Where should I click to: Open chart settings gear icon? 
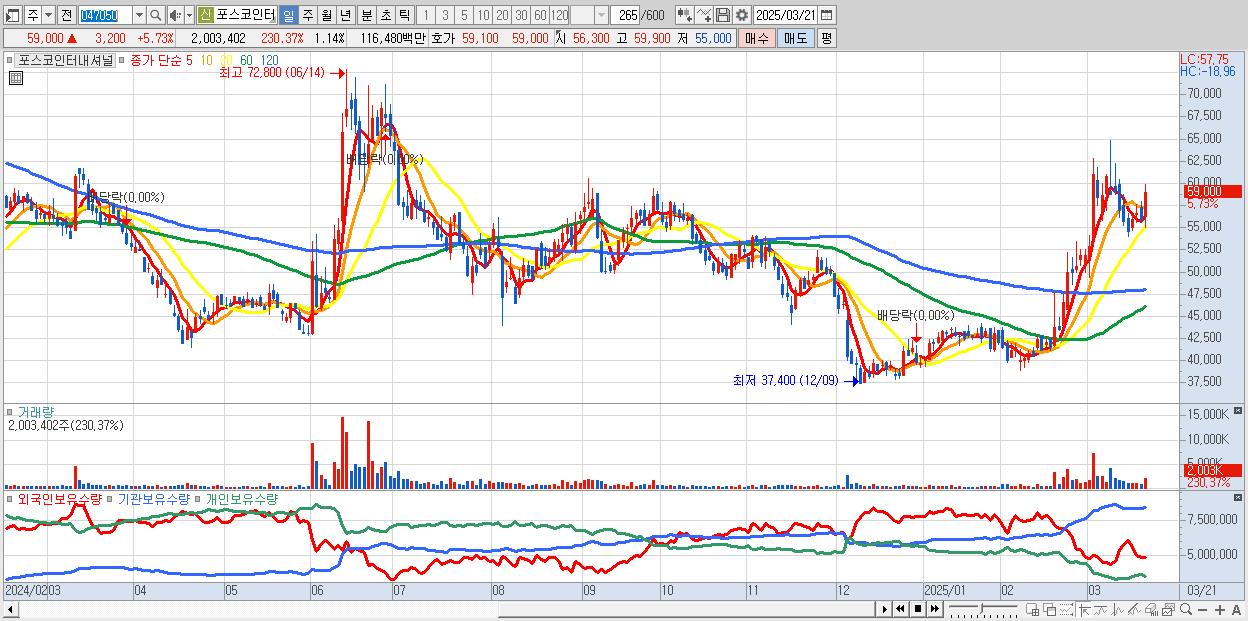point(741,15)
